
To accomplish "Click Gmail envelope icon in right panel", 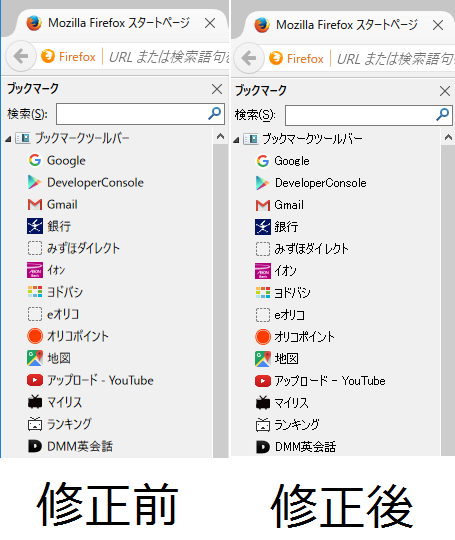I will click(x=263, y=205).
